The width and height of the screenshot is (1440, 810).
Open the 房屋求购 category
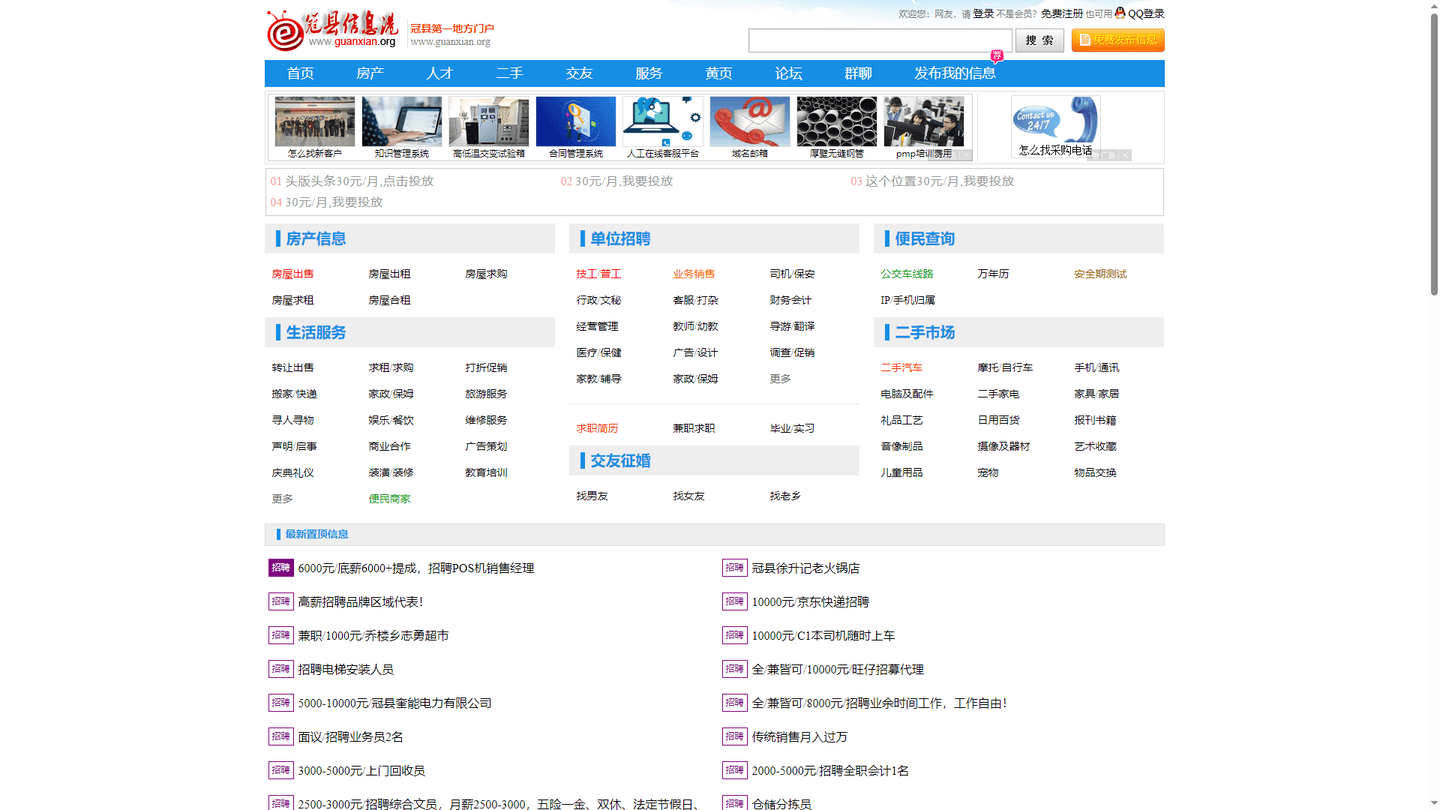pos(486,274)
